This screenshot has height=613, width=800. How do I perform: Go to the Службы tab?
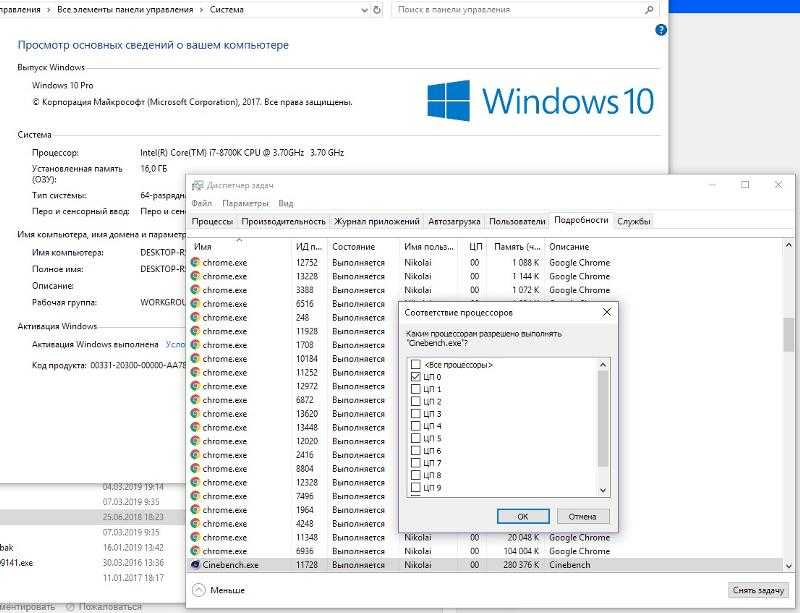(634, 221)
